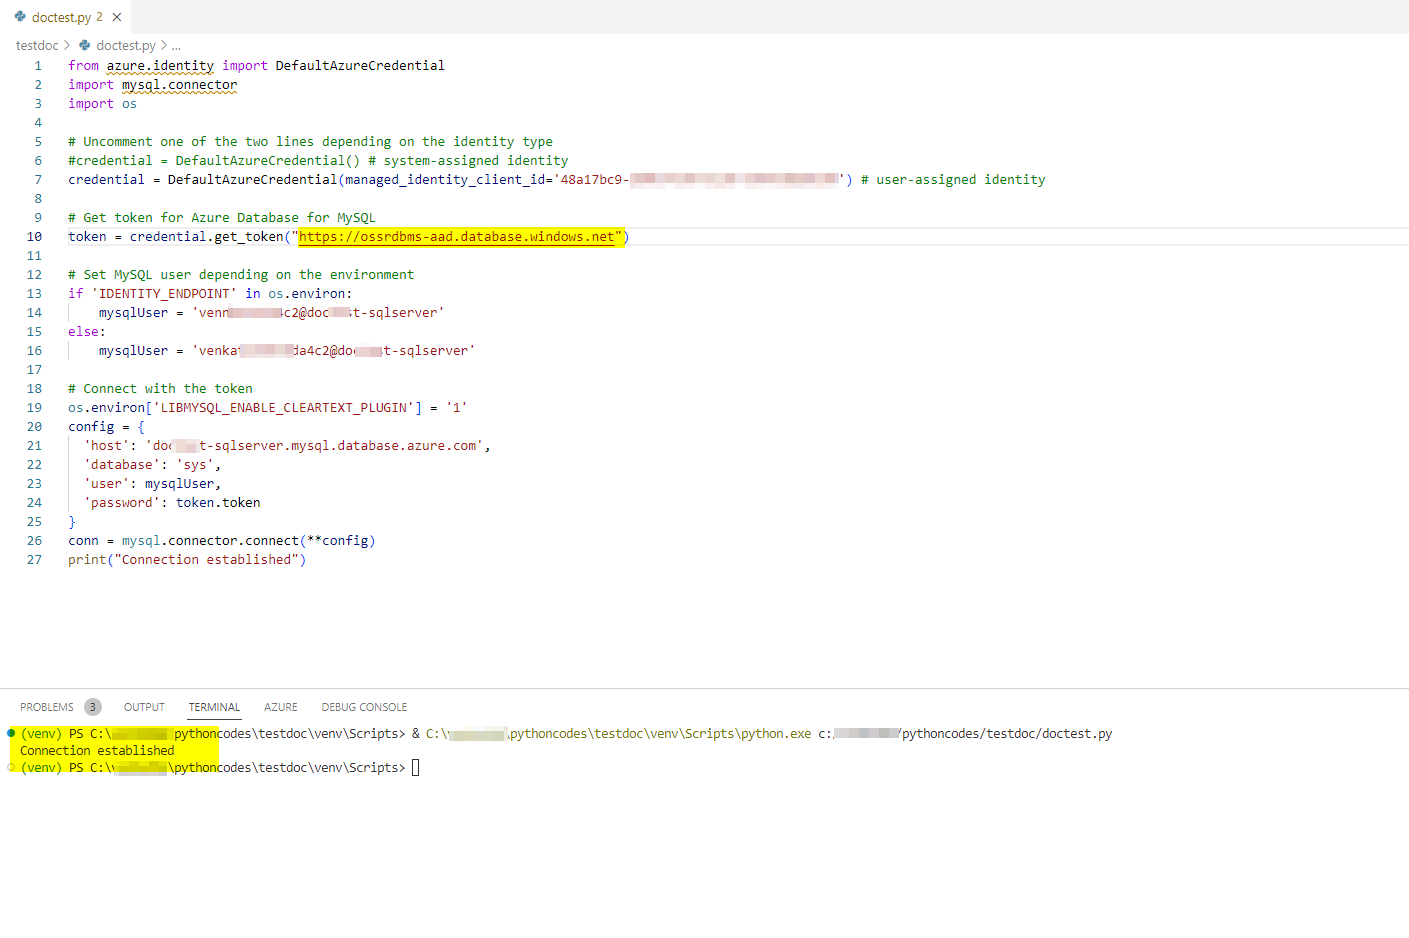Viewport: 1409px width, 938px height.
Task: Switch to the OUTPUT panel
Action: [143, 706]
